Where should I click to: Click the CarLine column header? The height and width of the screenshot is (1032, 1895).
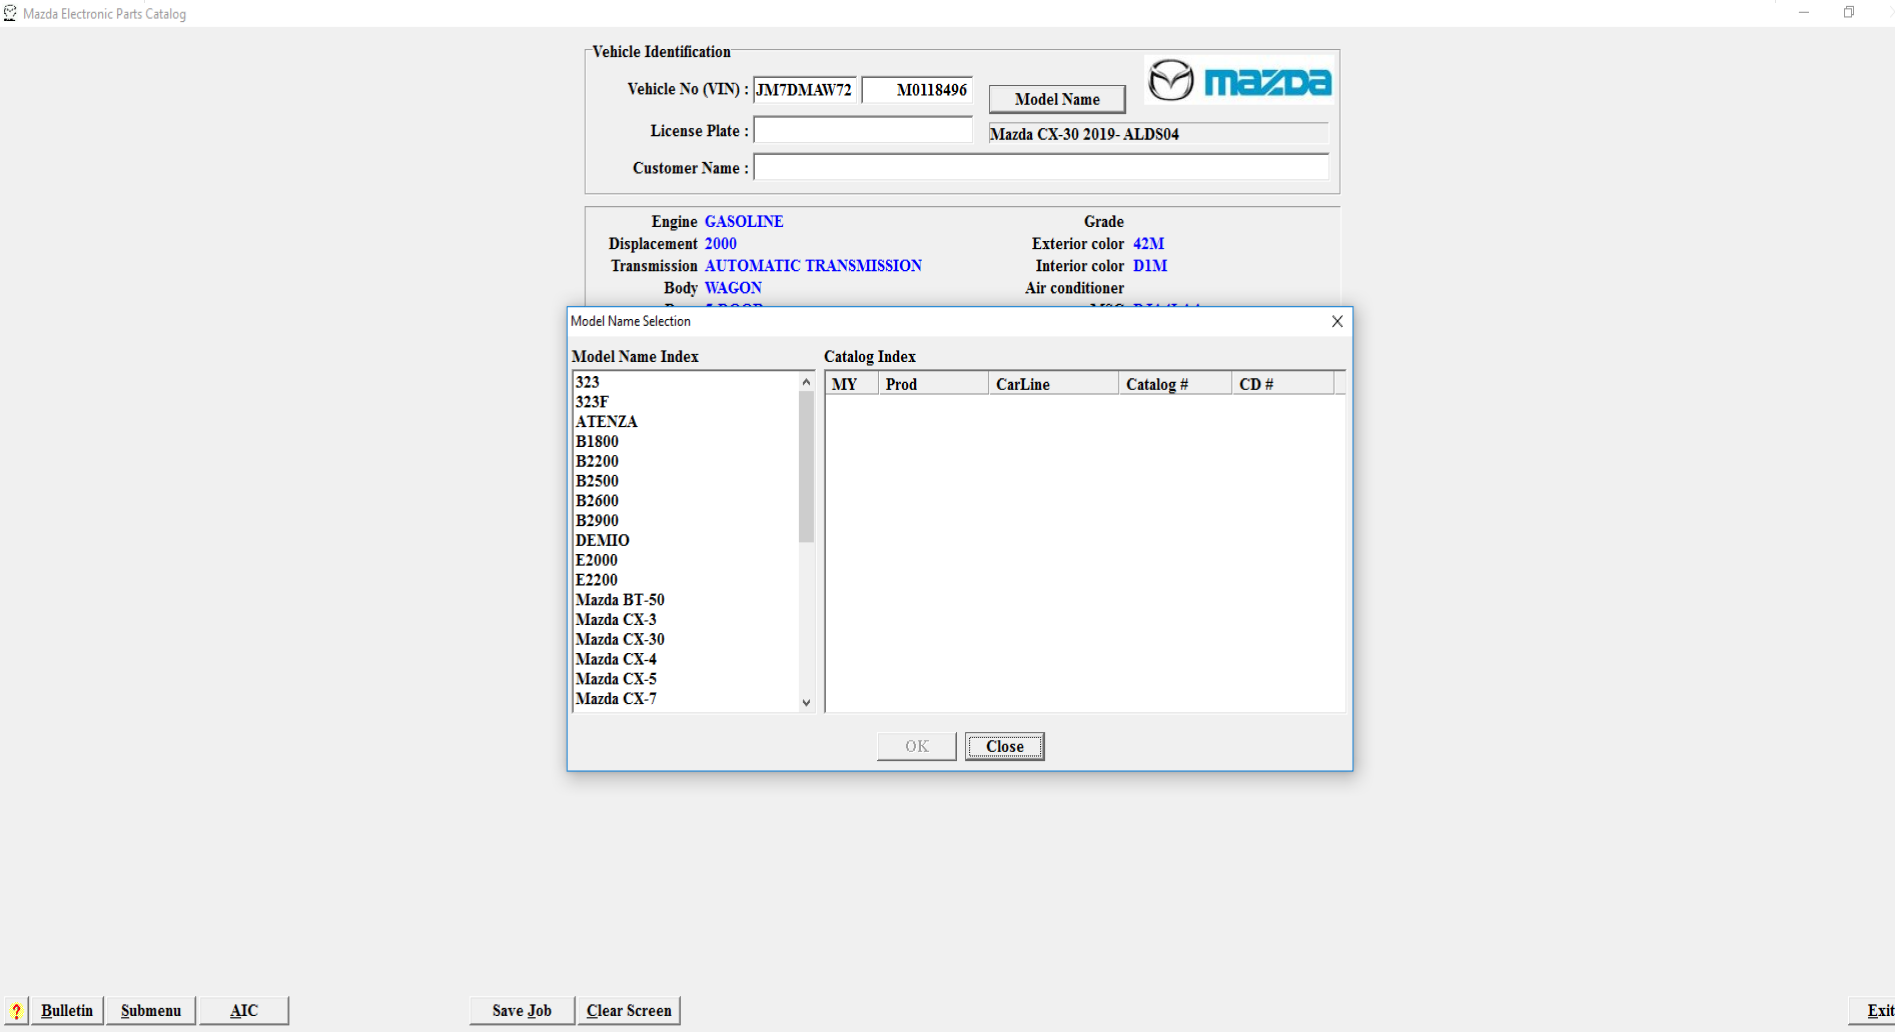[1052, 384]
